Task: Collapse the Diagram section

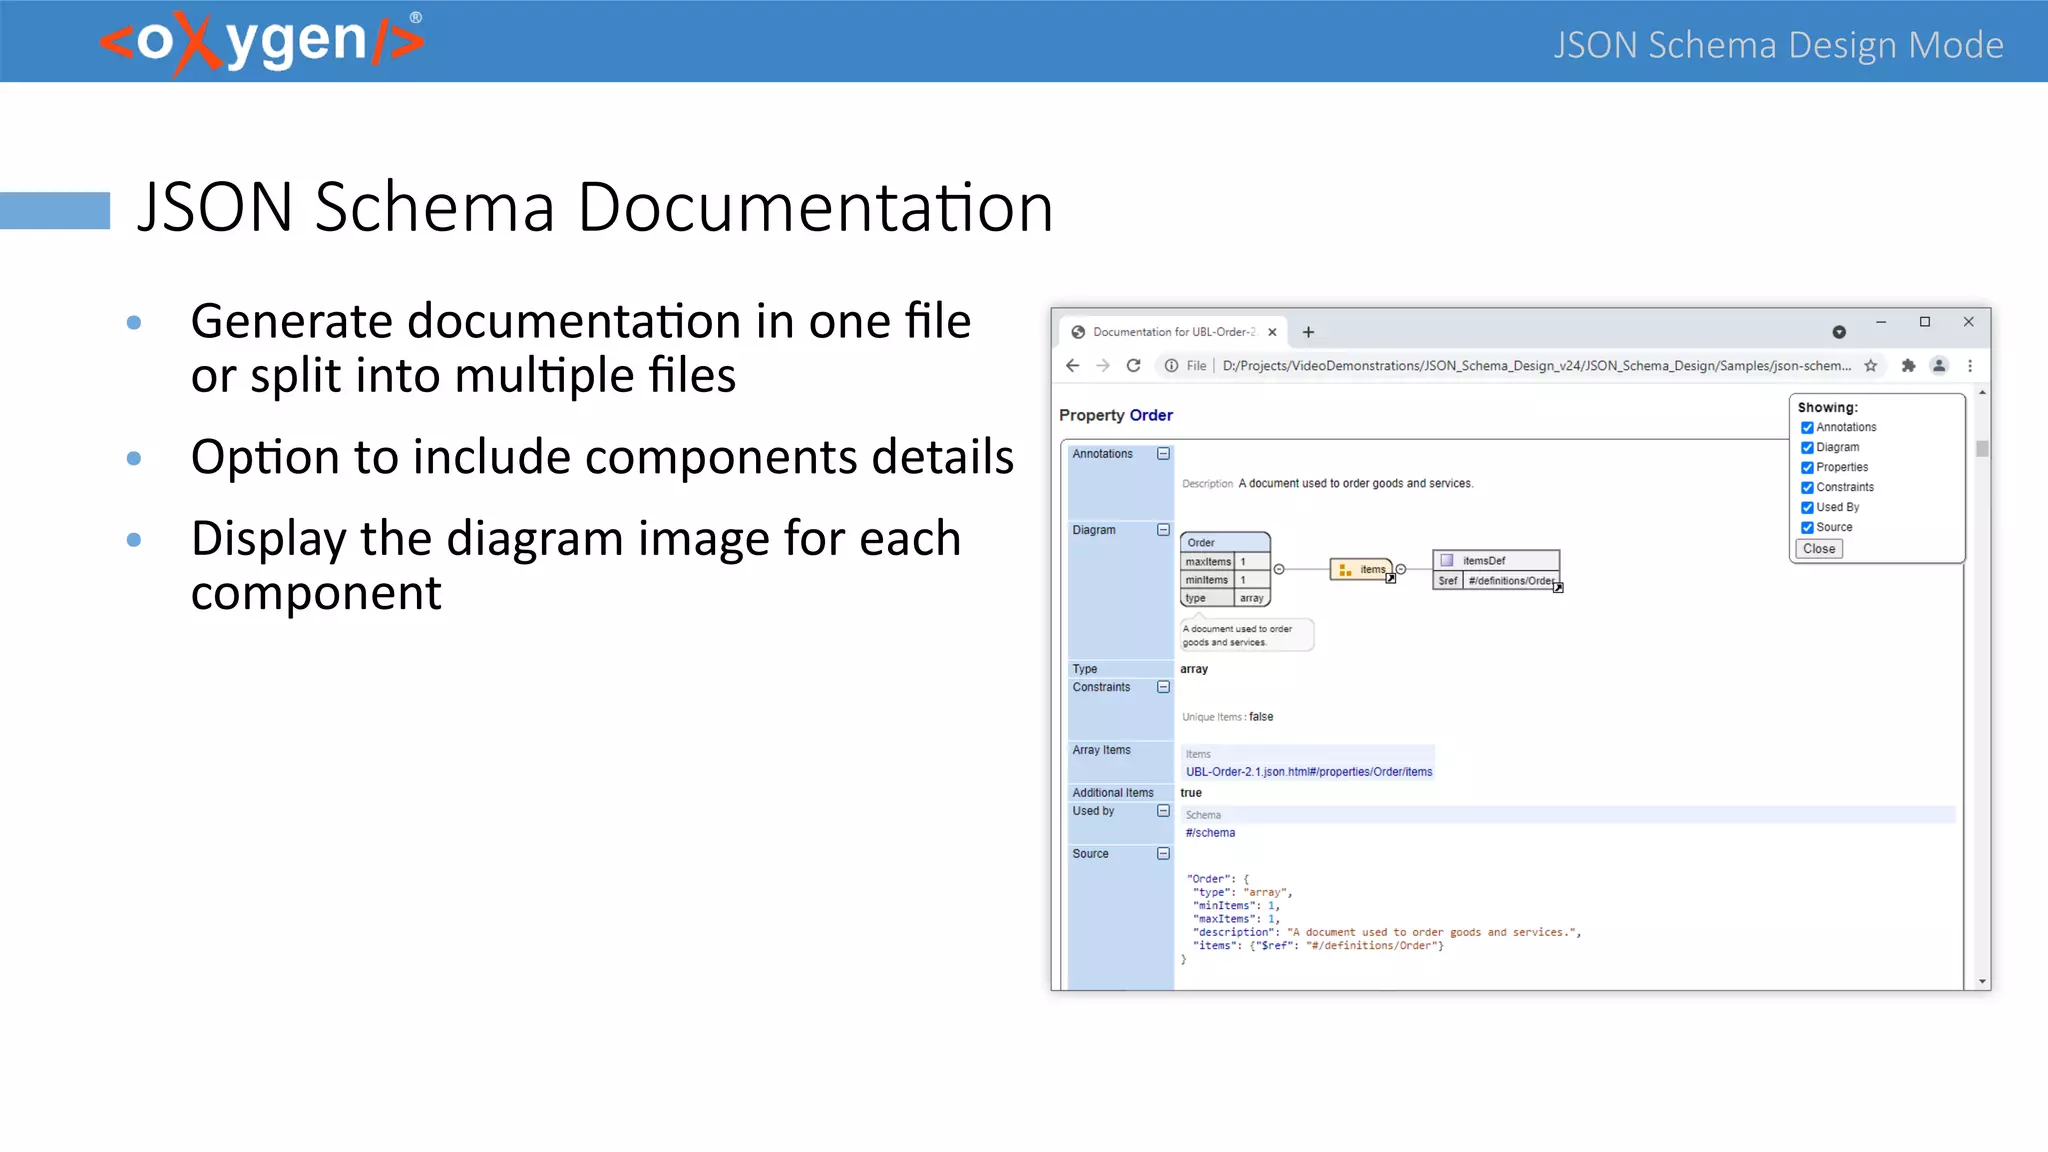Action: click(1163, 530)
